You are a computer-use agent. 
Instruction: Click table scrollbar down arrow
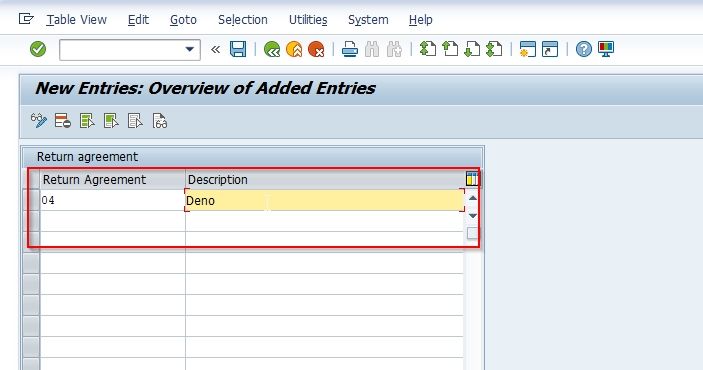tap(473, 216)
